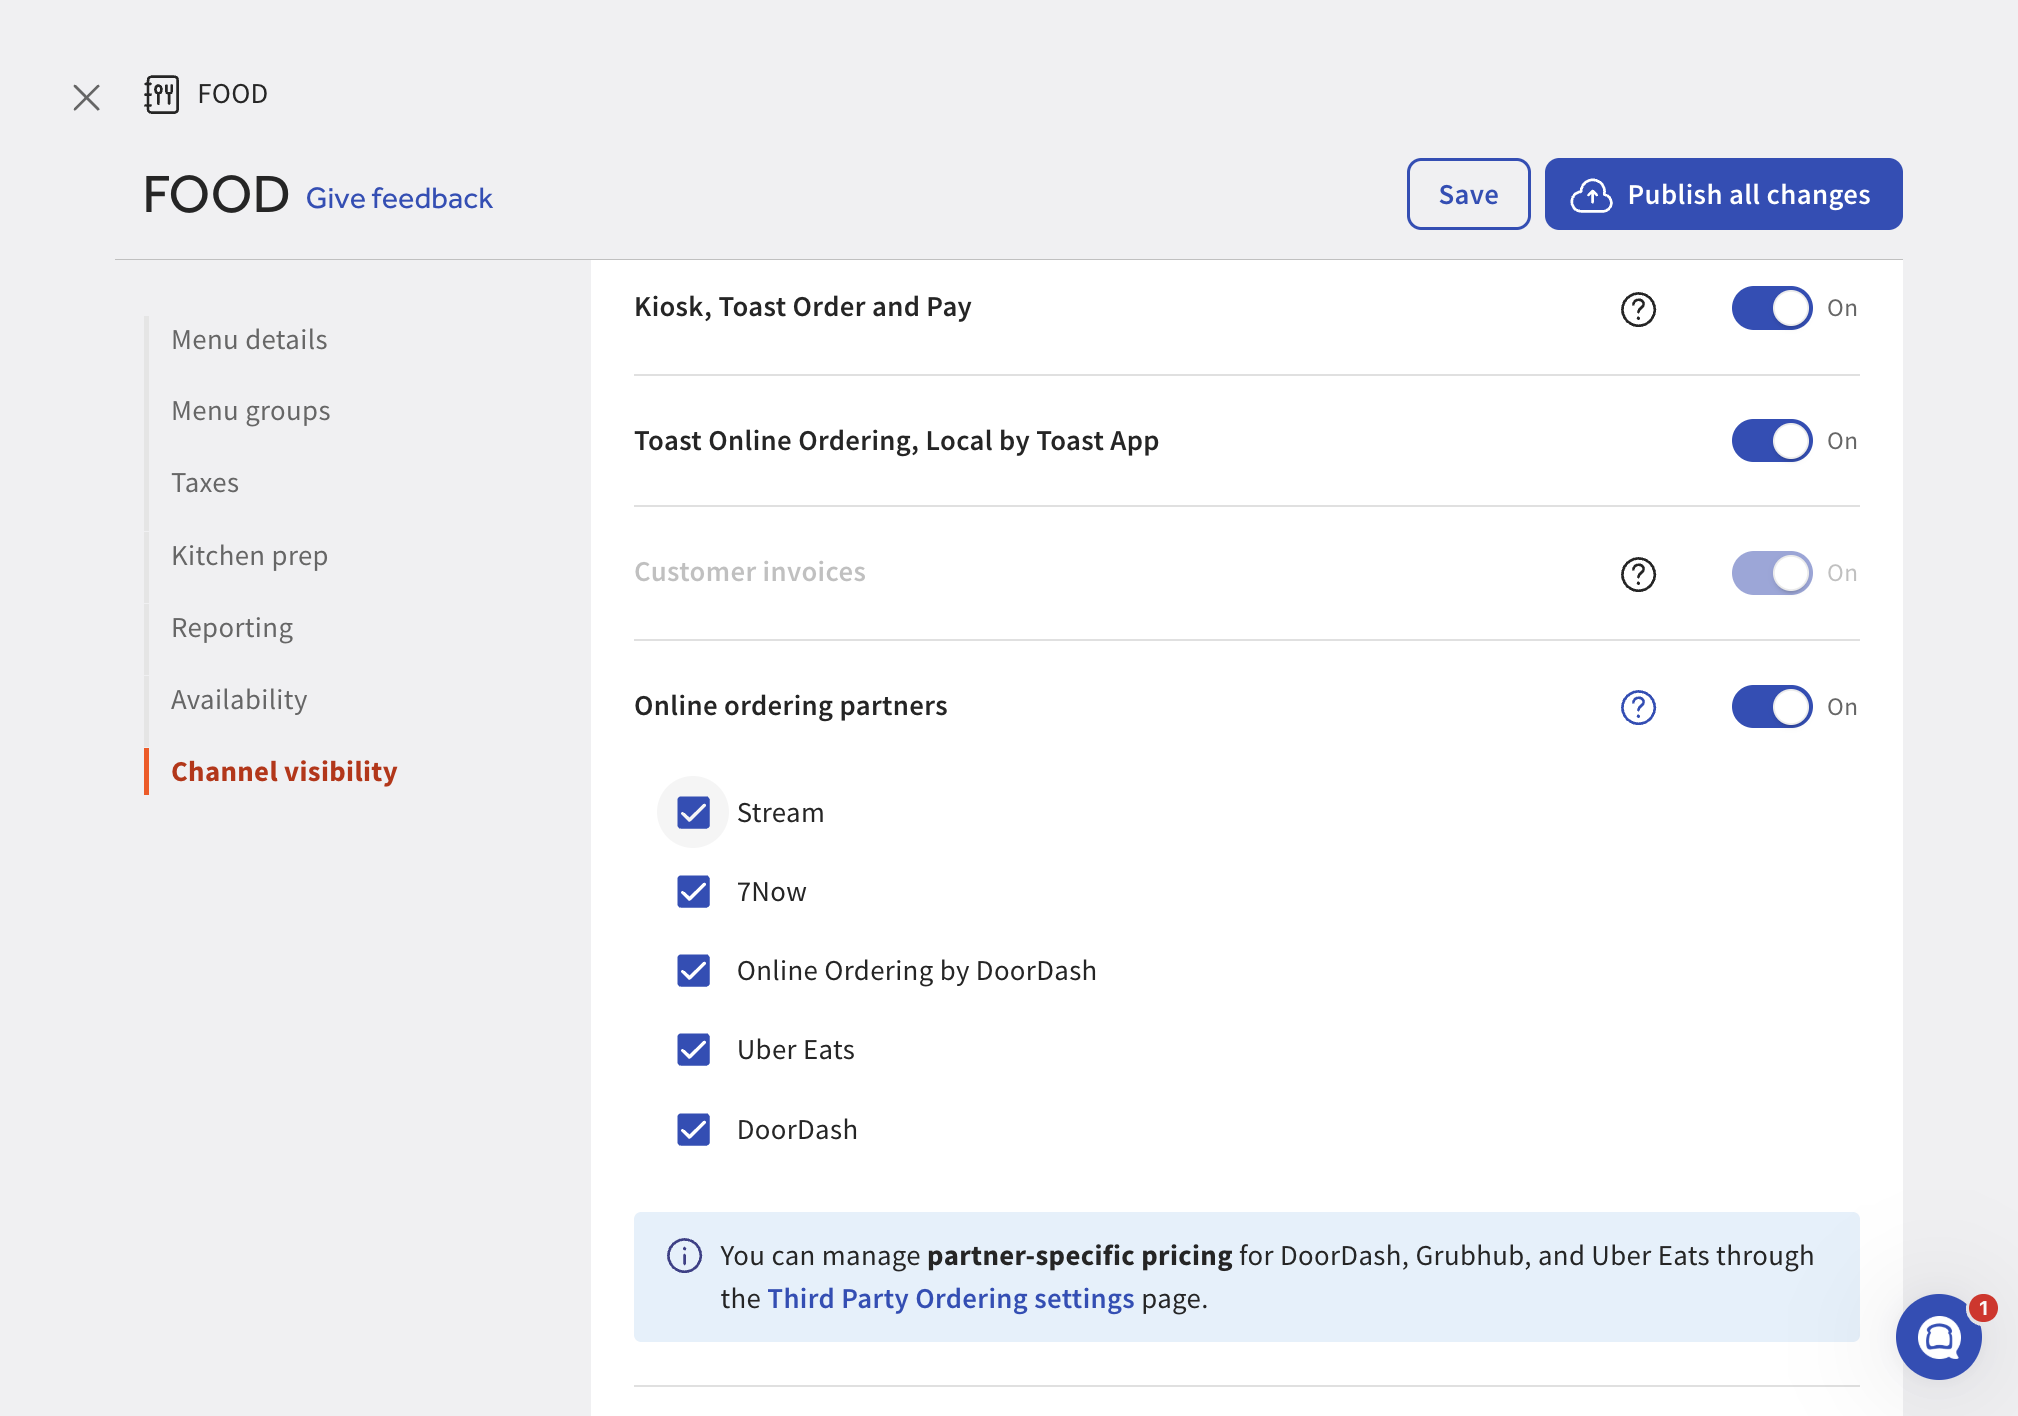Open Kitchen prep section
The height and width of the screenshot is (1416, 2018).
(x=249, y=556)
